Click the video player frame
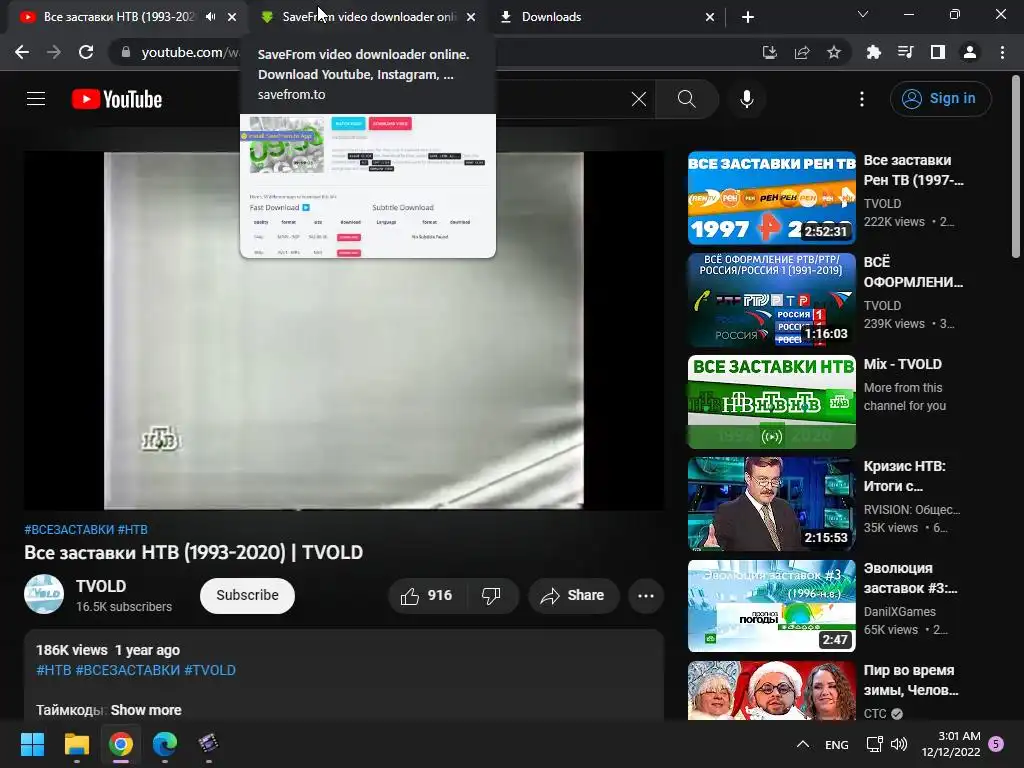Viewport: 1024px width, 768px height. click(344, 330)
